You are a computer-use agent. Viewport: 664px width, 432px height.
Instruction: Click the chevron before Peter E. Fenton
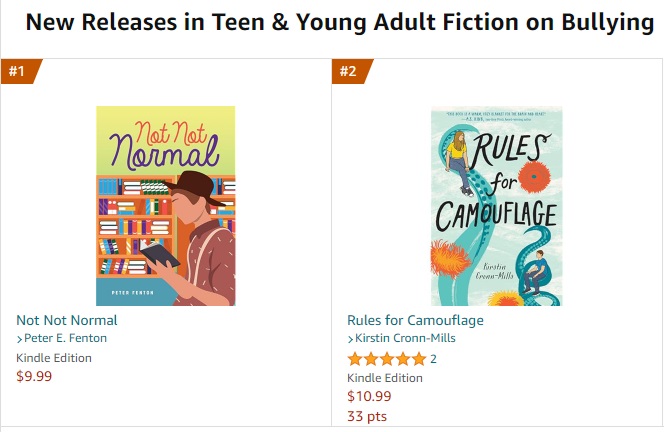point(20,339)
